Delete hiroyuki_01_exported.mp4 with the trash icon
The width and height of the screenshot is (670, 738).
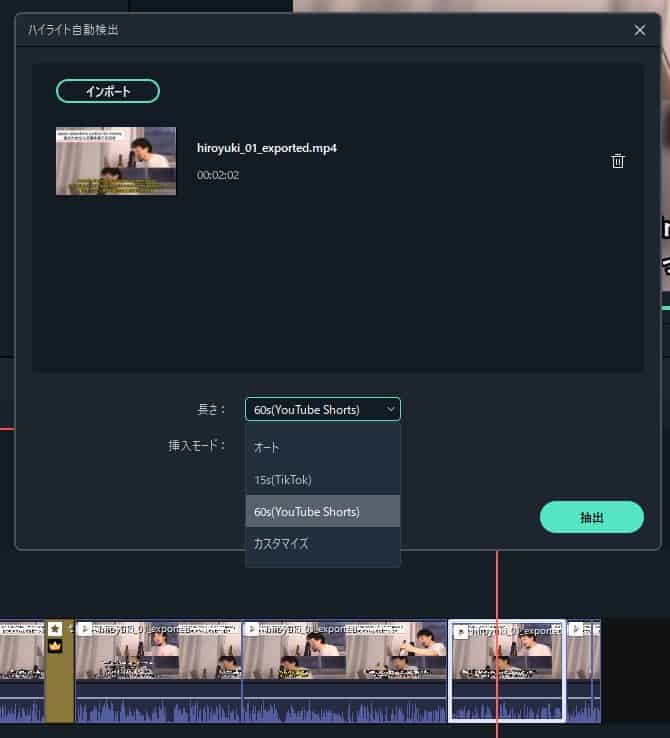[x=618, y=161]
